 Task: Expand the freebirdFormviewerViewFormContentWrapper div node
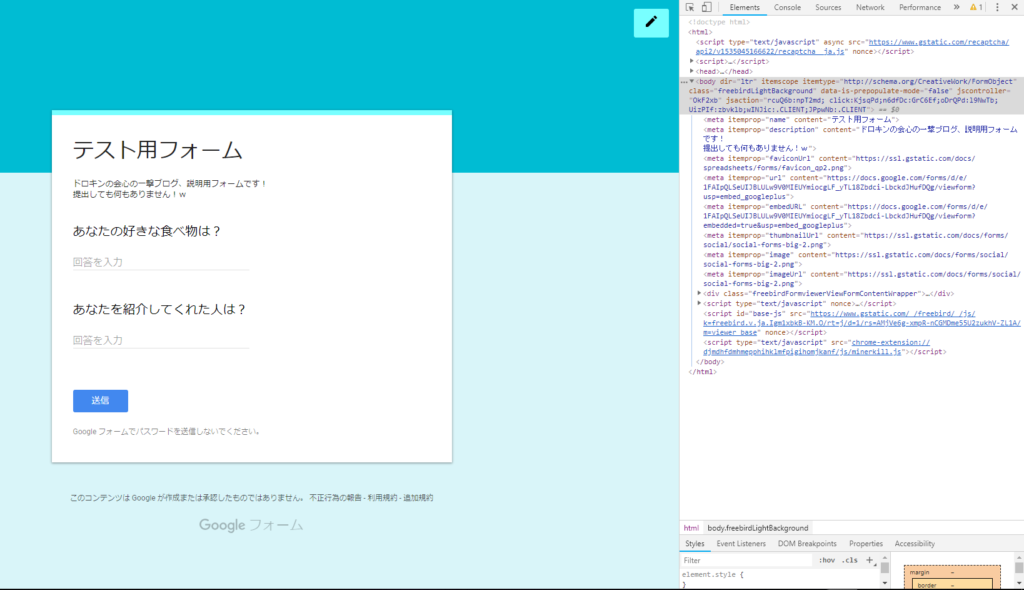(699, 293)
